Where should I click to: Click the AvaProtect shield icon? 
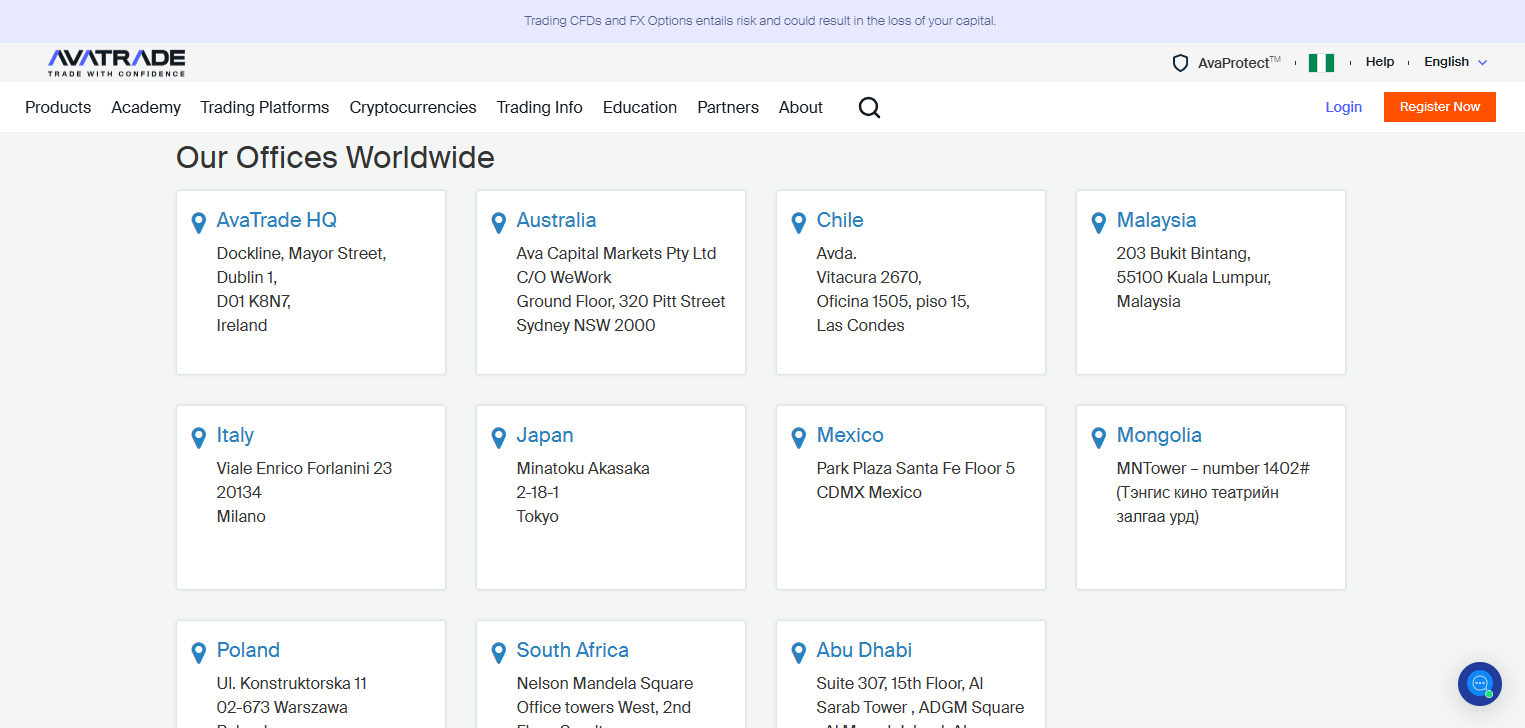pos(1180,63)
